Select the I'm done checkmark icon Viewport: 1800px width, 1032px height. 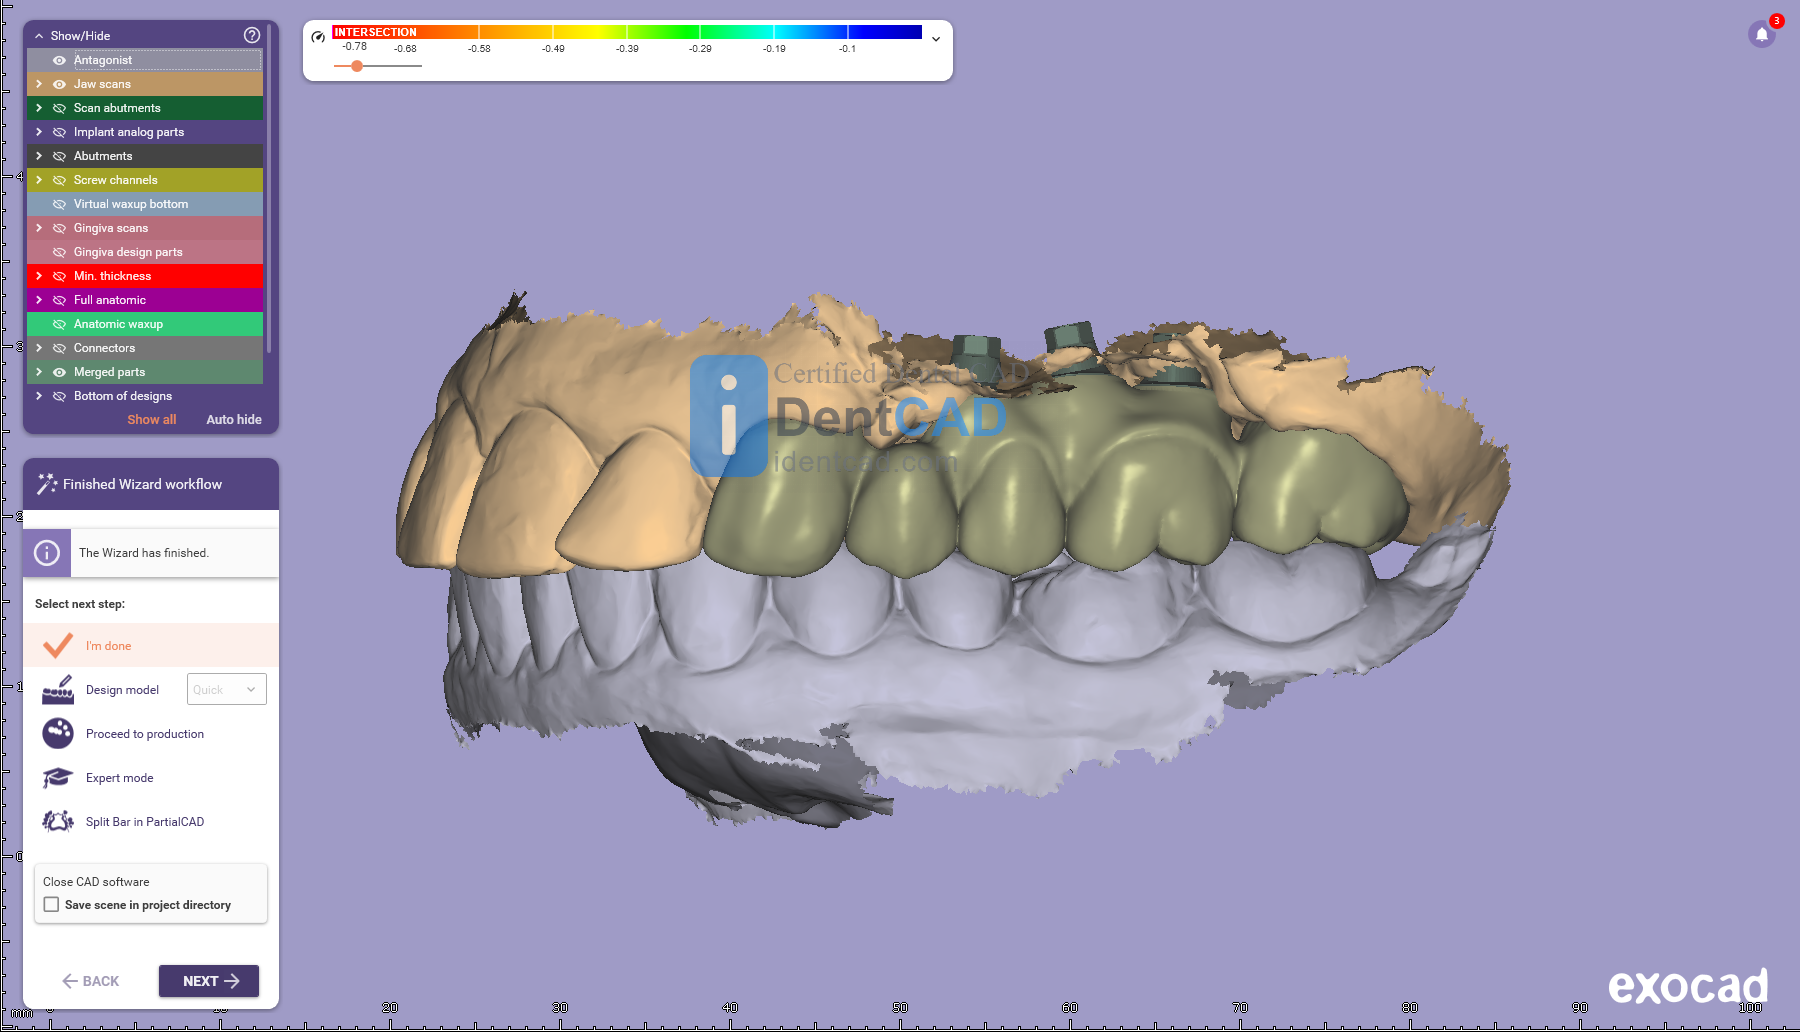point(58,646)
